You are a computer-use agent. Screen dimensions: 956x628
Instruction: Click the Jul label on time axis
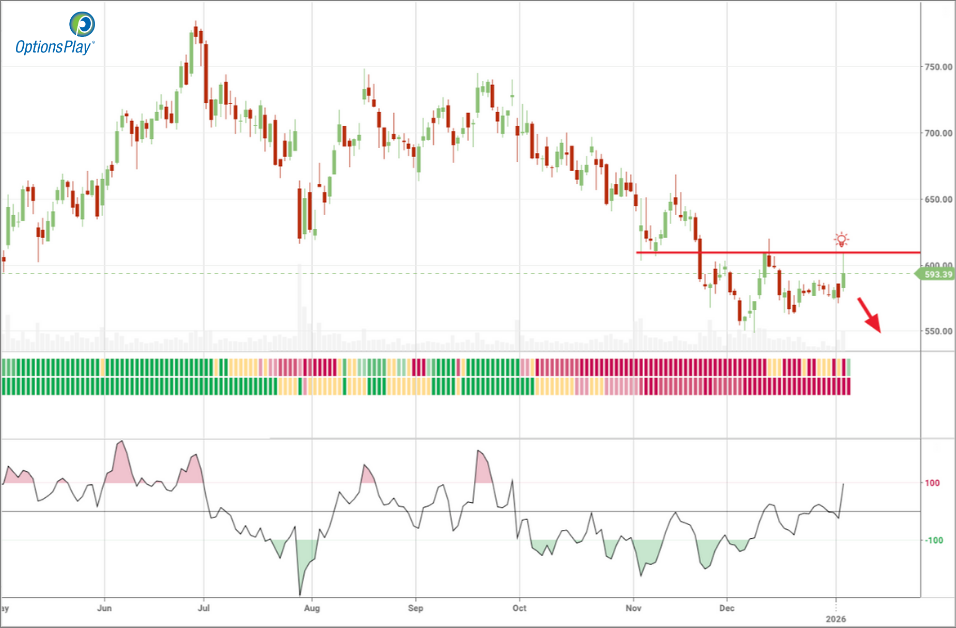203,607
